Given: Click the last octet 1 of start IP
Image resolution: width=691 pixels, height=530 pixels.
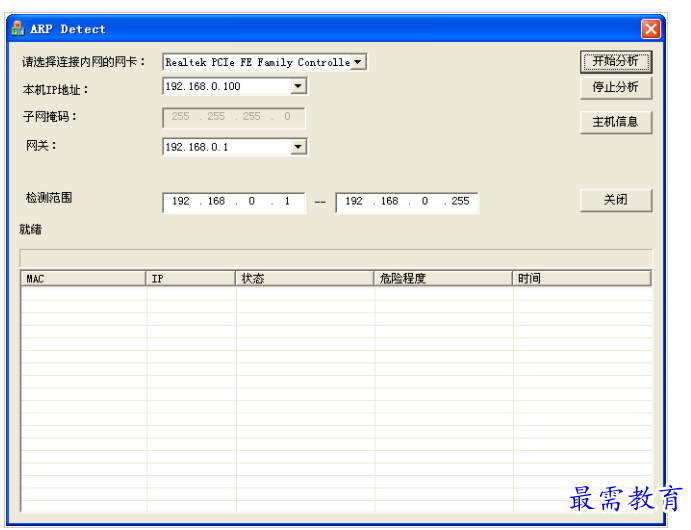Looking at the screenshot, I should tap(287, 201).
